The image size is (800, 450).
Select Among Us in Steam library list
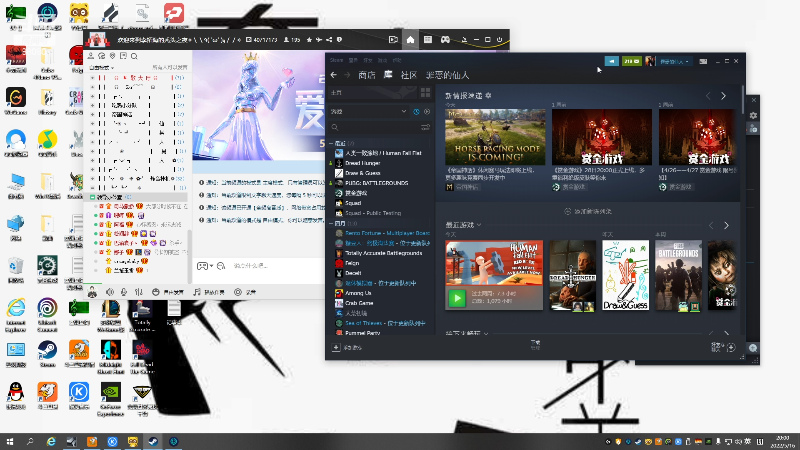click(358, 293)
